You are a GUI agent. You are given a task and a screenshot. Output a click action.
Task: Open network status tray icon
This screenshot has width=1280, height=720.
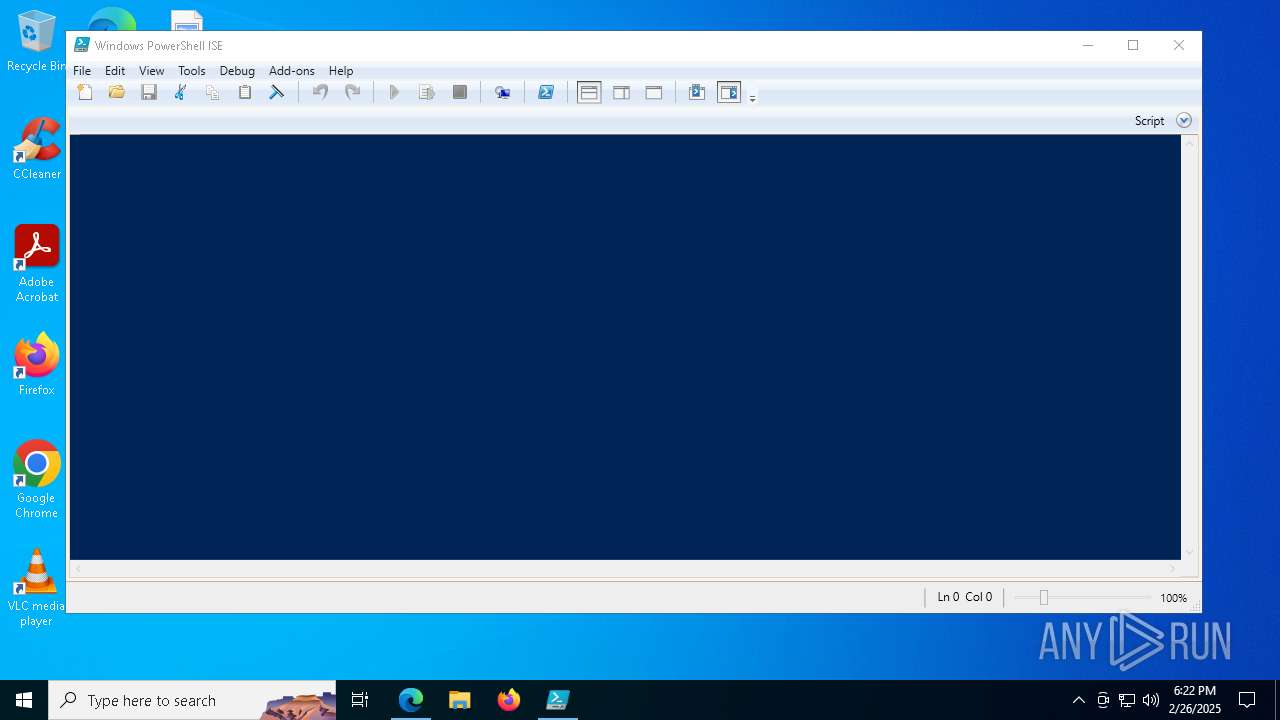(x=1127, y=700)
